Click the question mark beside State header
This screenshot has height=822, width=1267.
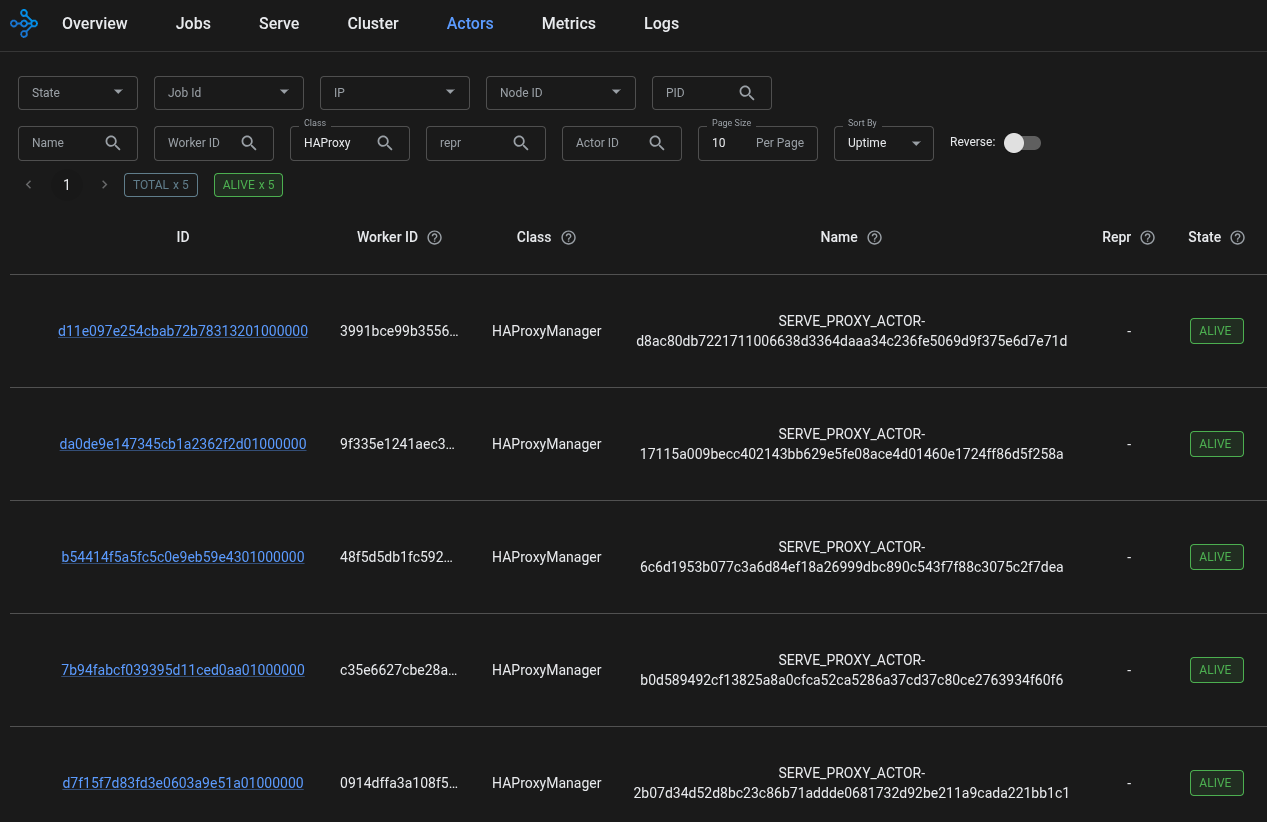click(x=1237, y=237)
